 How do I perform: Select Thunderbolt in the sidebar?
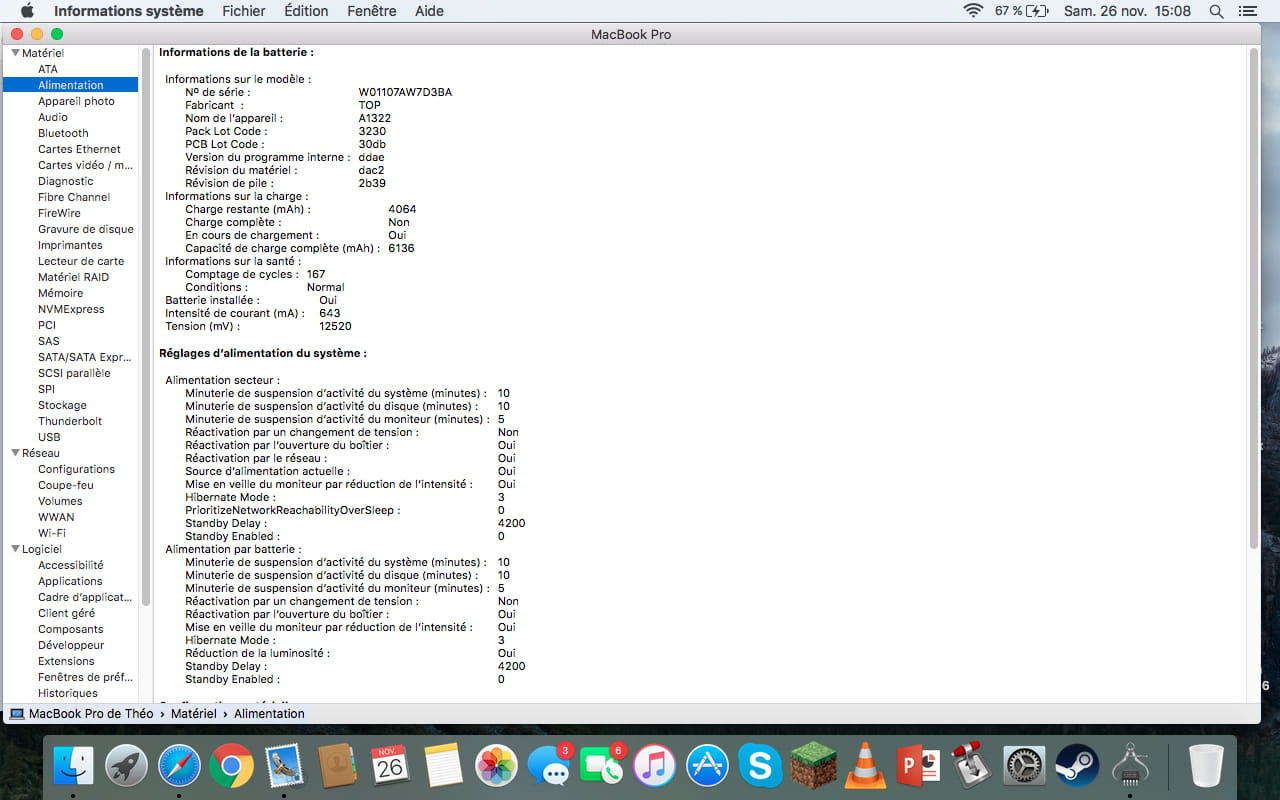point(70,421)
